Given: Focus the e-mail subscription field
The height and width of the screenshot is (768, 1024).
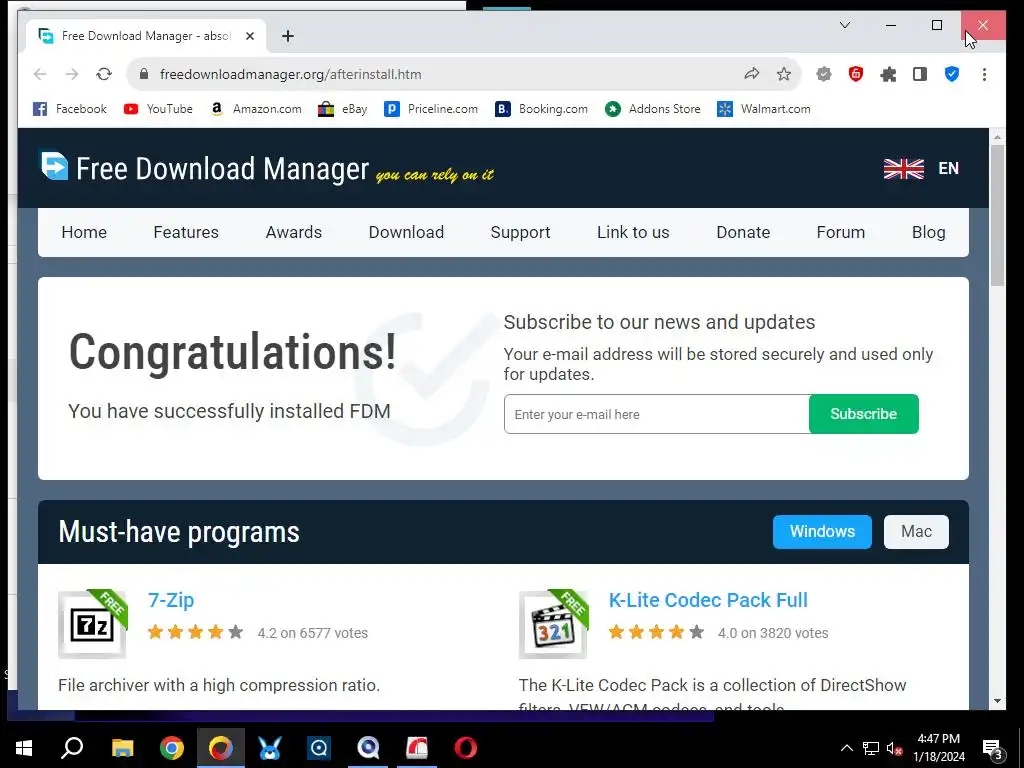Looking at the screenshot, I should [656, 414].
